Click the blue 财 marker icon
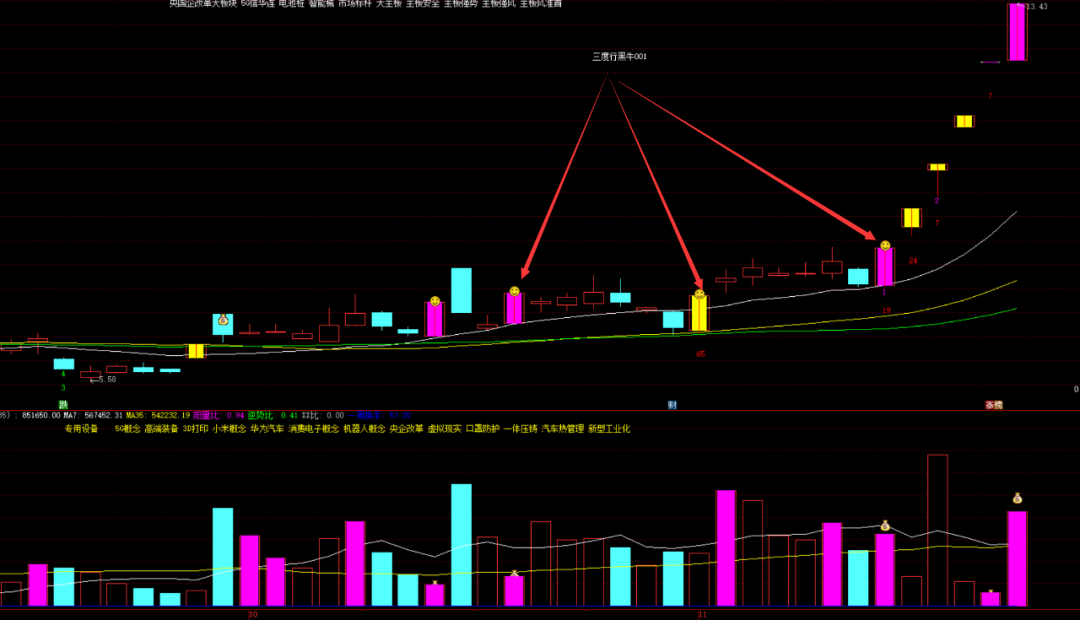This screenshot has height=620, width=1080. pyautogui.click(x=672, y=404)
